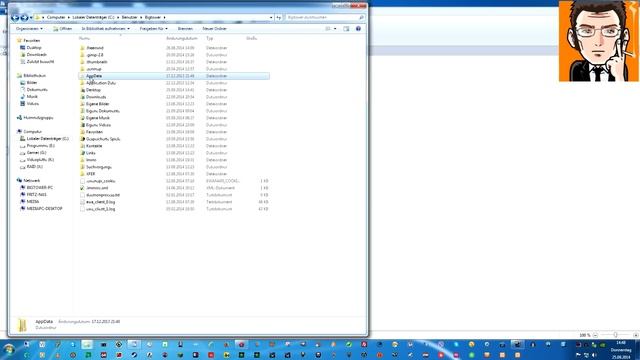Select MEDIAPC-DESKTOP under Netzwerk
Screen dimensions: 640x360
(44, 209)
